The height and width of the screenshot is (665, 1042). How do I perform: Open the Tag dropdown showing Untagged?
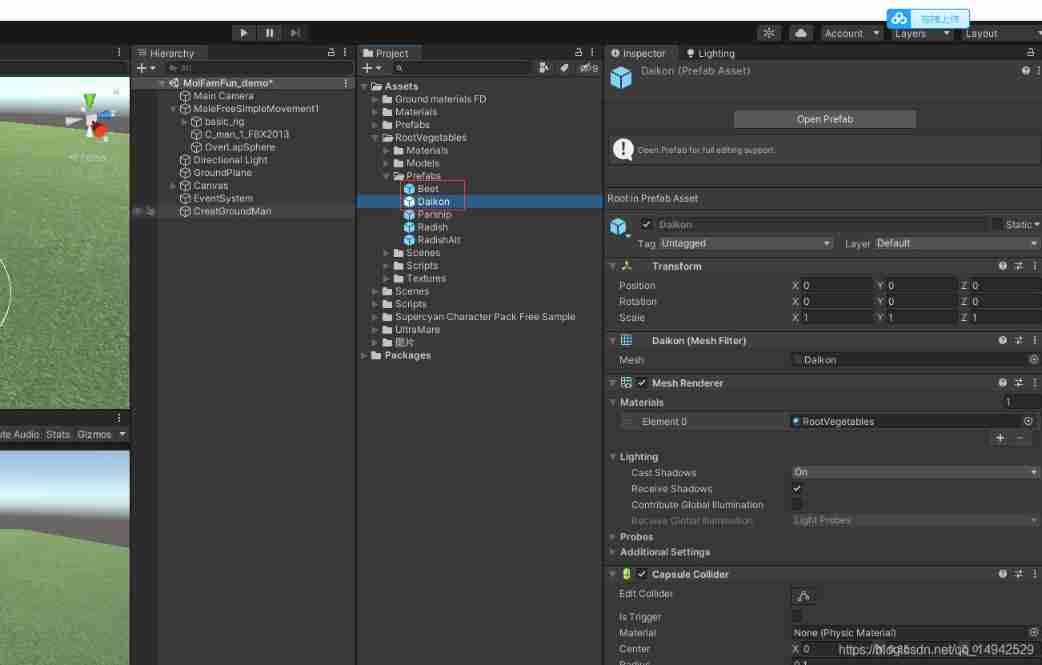point(746,244)
